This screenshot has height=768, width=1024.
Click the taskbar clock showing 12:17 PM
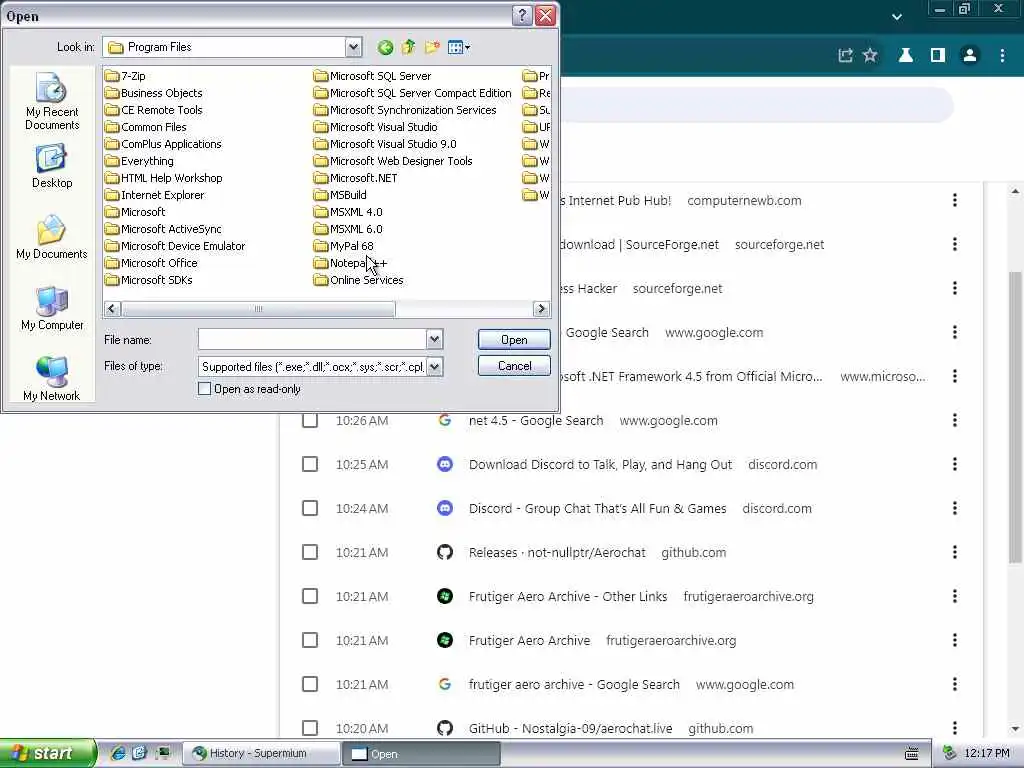987,754
